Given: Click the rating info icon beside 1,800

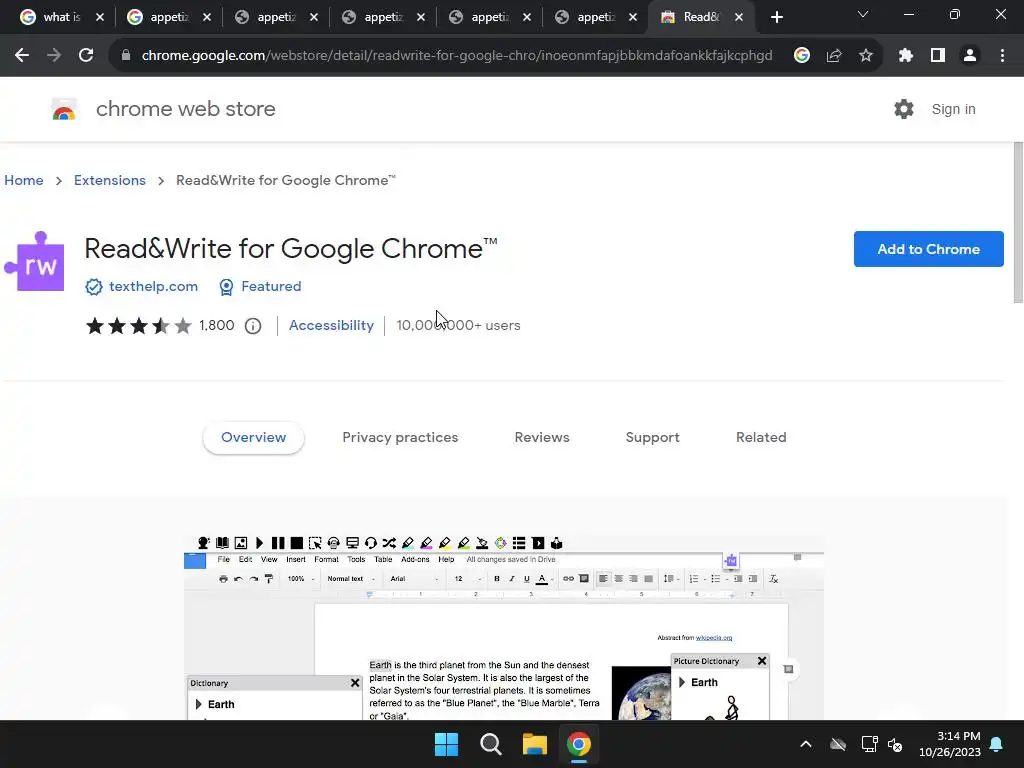Looking at the screenshot, I should click(x=253, y=326).
